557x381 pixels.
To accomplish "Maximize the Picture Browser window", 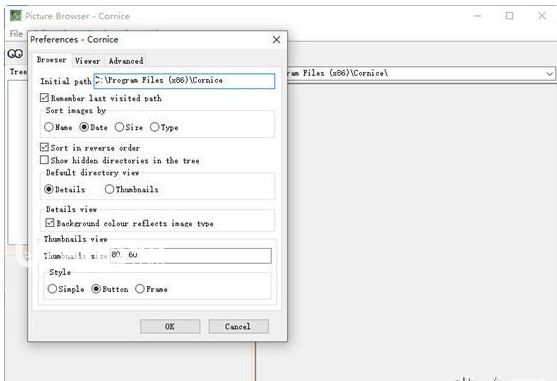I will click(509, 16).
